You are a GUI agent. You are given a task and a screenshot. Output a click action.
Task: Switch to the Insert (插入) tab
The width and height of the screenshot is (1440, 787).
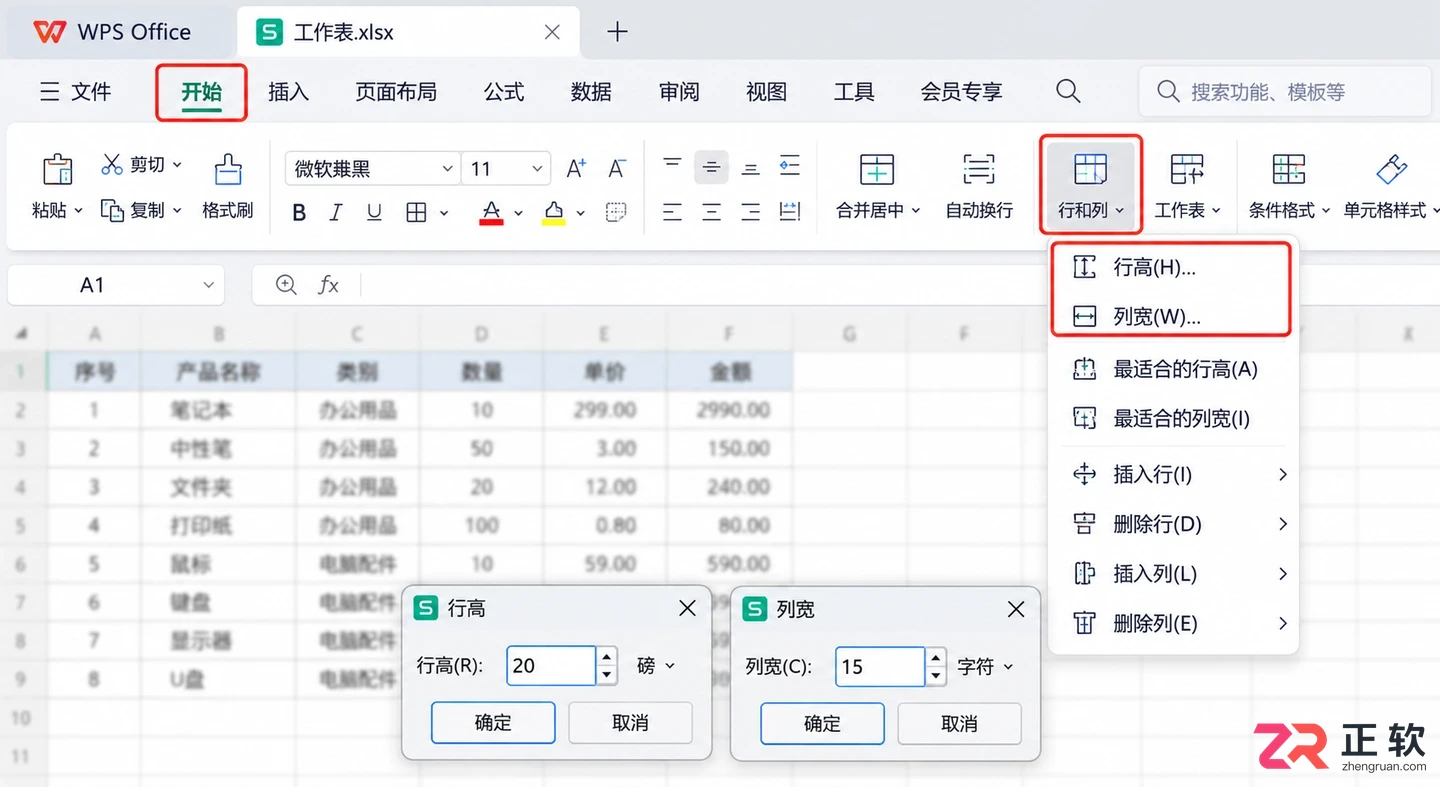[x=288, y=92]
